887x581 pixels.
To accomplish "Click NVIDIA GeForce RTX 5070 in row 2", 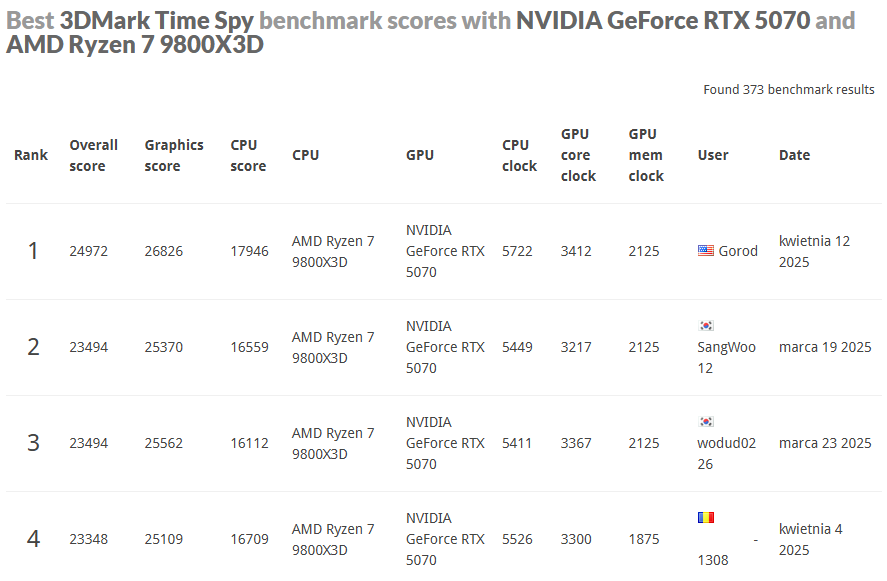I will point(445,347).
